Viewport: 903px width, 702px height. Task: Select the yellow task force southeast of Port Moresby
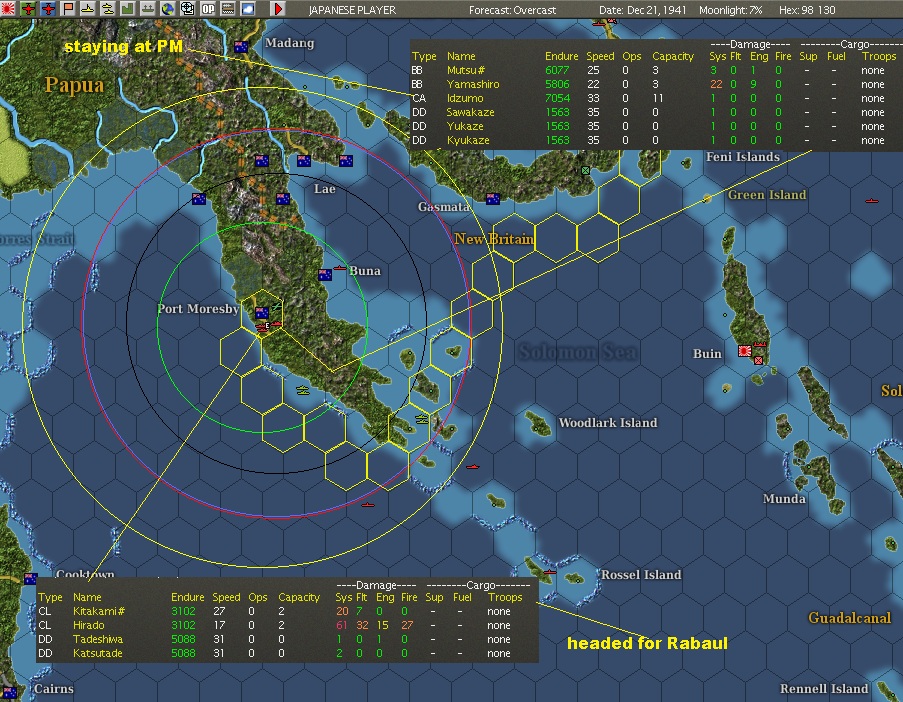(303, 390)
